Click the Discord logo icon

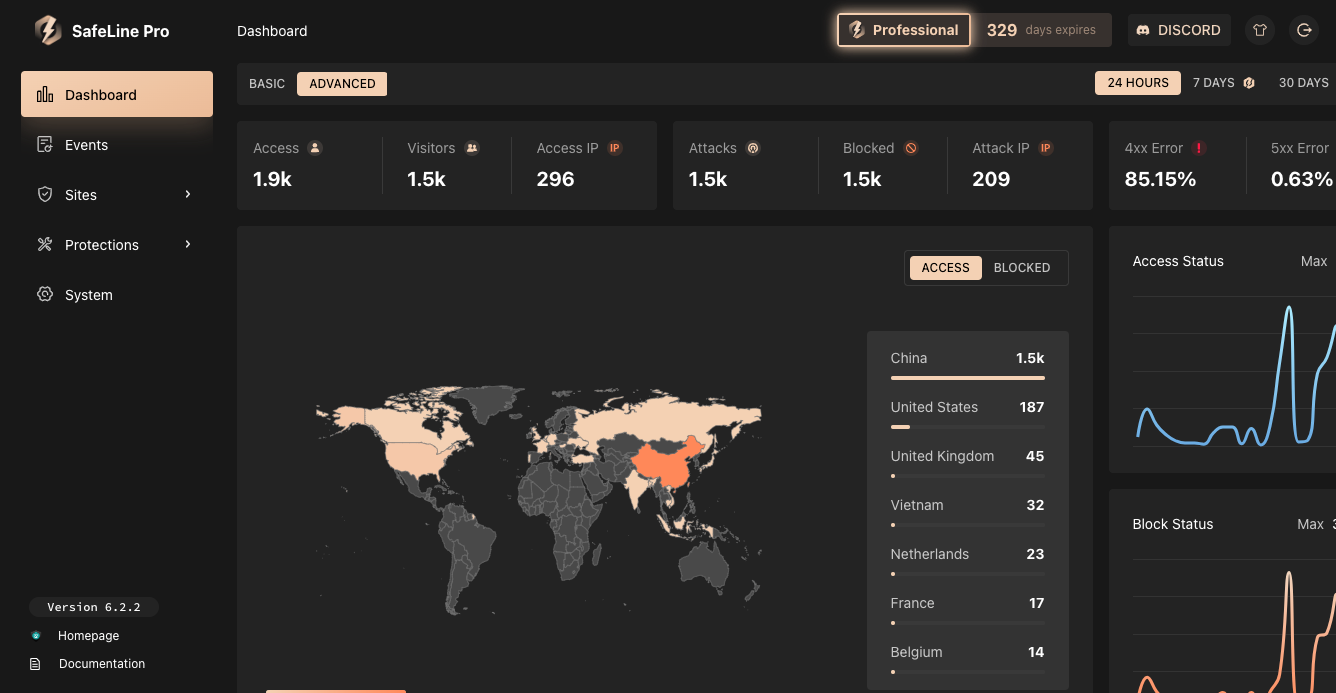tap(1144, 30)
